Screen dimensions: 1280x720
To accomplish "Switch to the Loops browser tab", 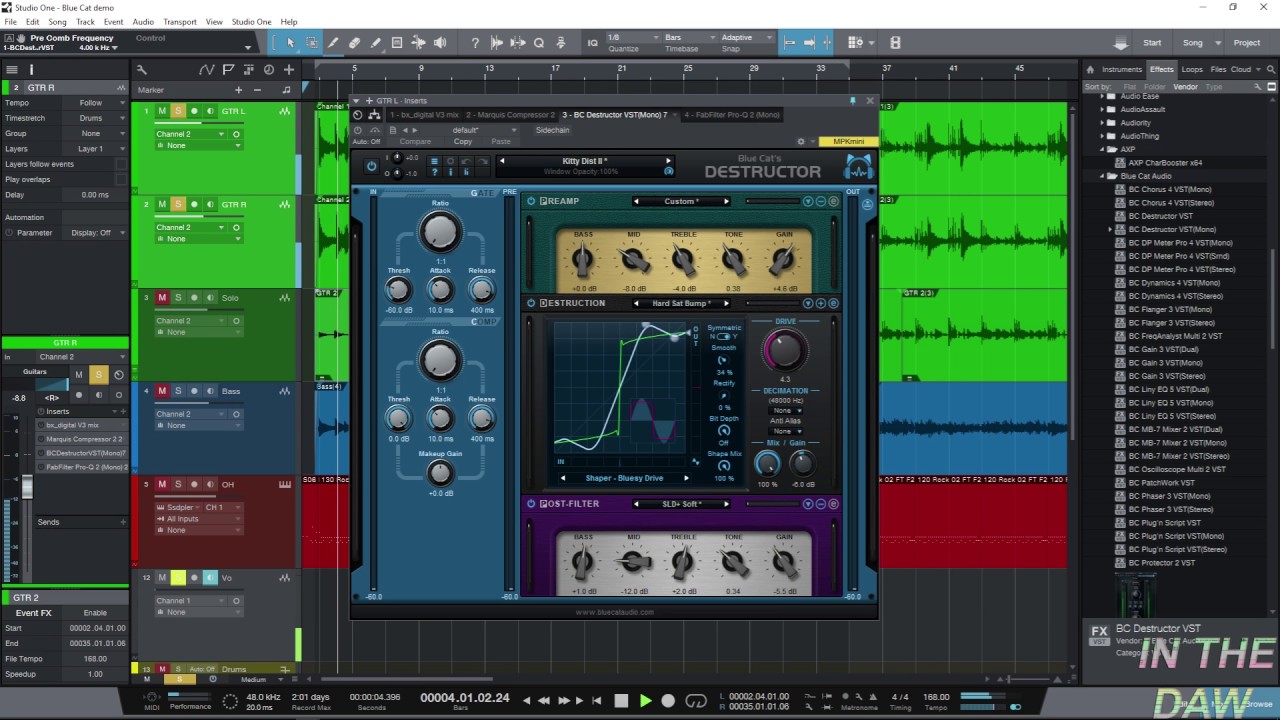I will [x=1192, y=69].
